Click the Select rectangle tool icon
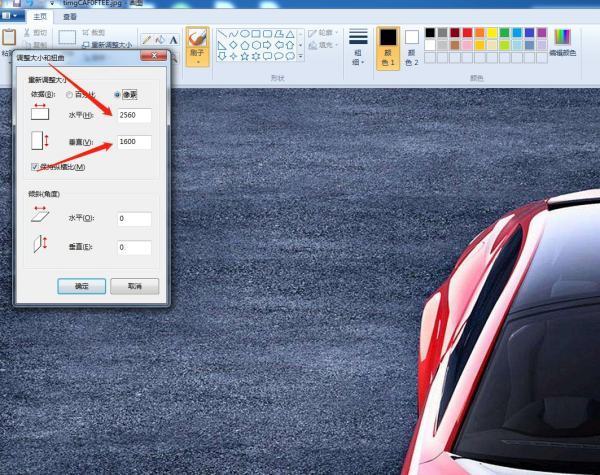600x475 pixels. click(67, 39)
